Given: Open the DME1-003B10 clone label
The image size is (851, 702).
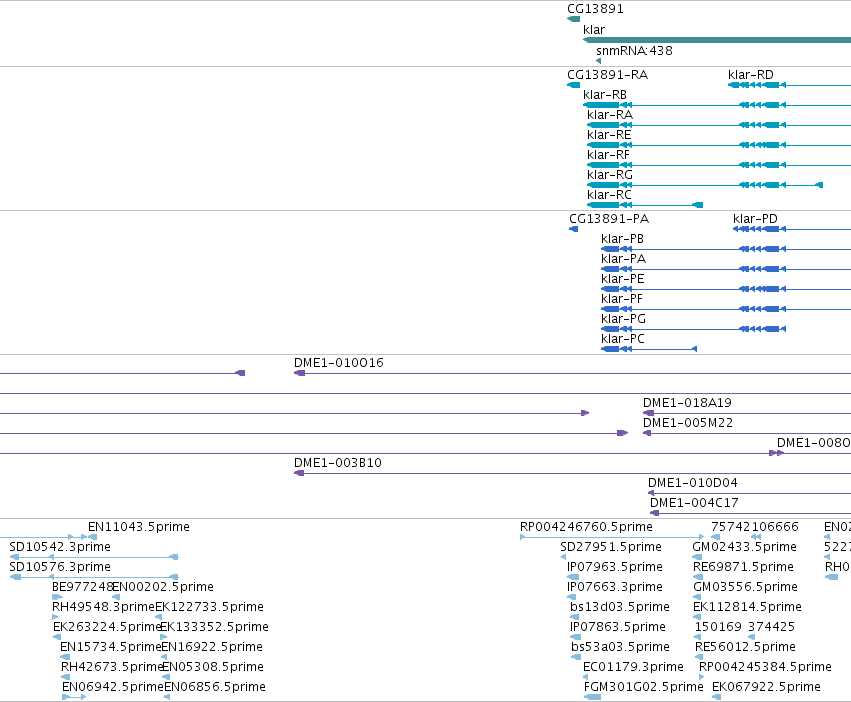Looking at the screenshot, I should pyautogui.click(x=338, y=463).
